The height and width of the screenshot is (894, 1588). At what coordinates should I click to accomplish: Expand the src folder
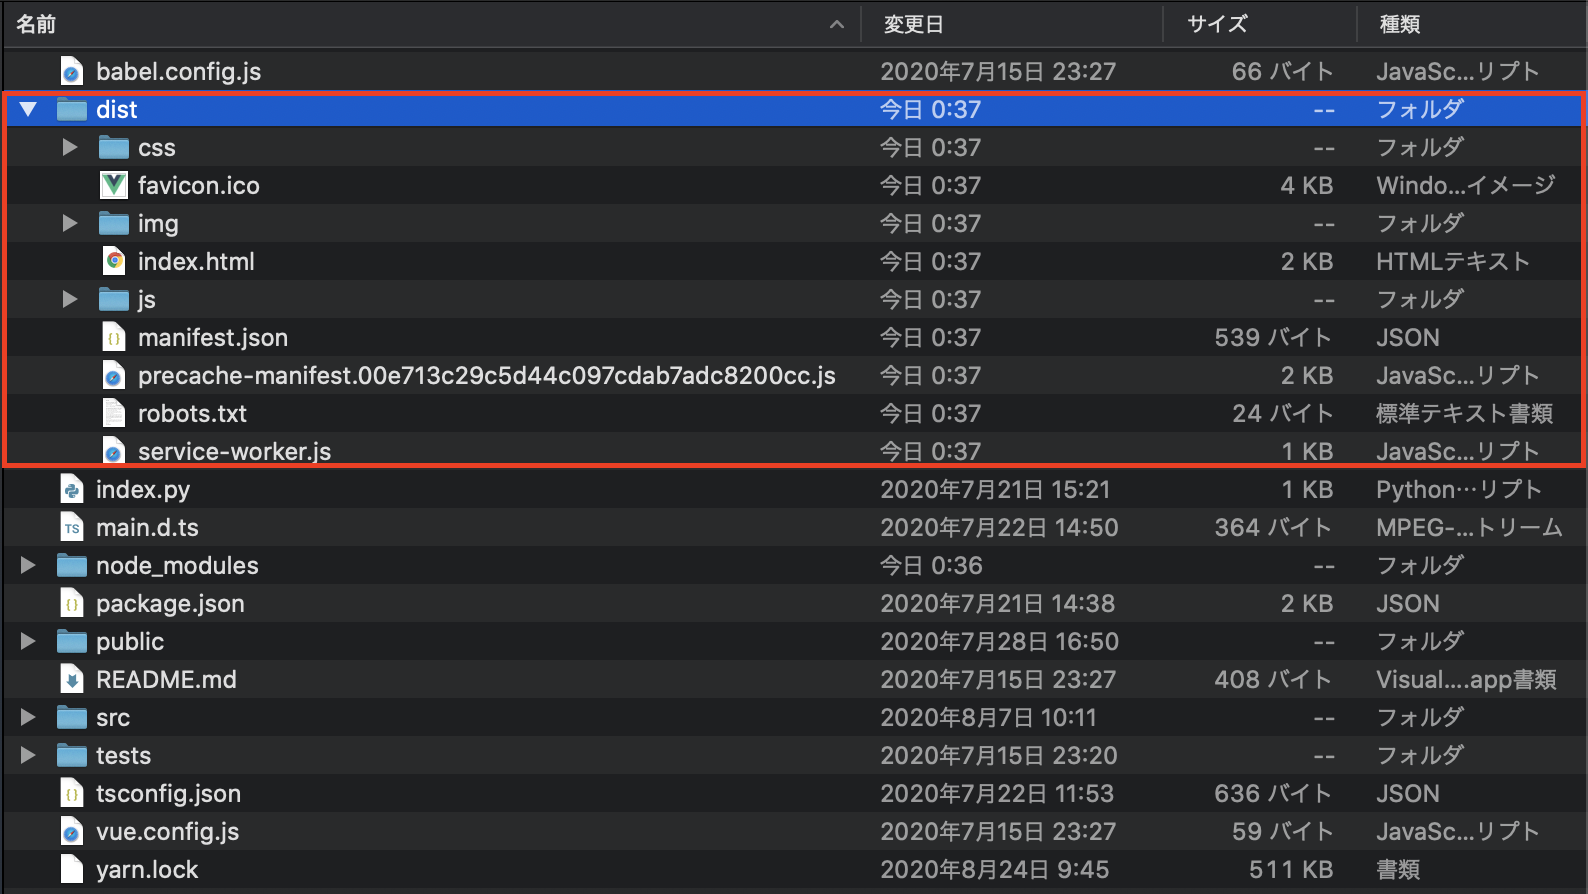[28, 717]
